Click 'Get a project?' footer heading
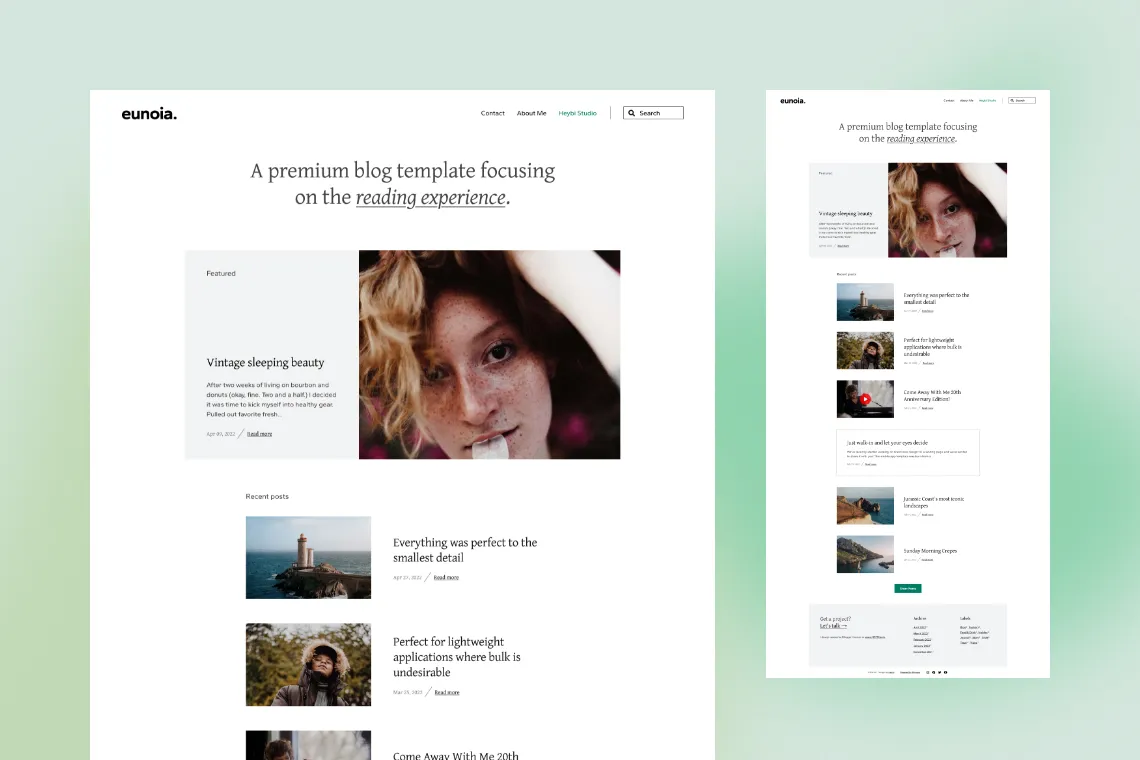This screenshot has width=1140, height=760. 835,619
